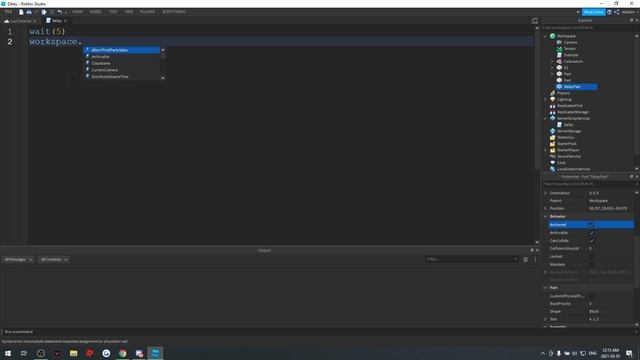The width and height of the screenshot is (640, 360).
Task: Open the notification center icon
Action: (x=629, y=353)
